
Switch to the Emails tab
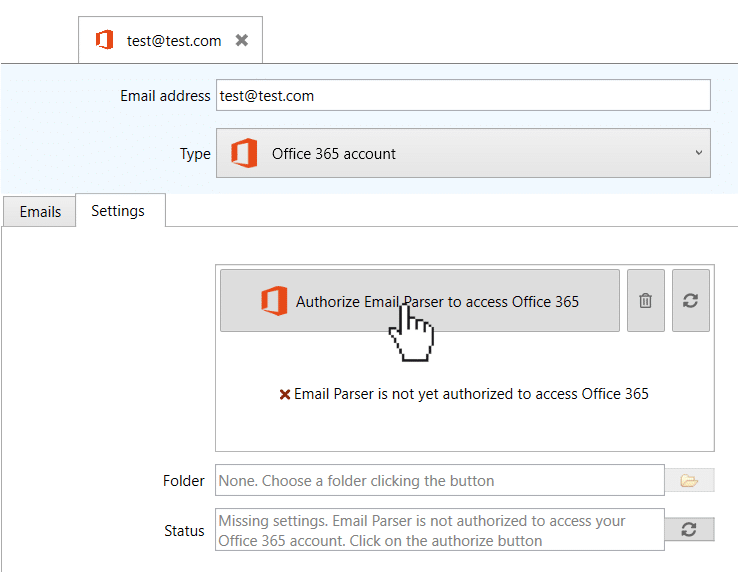click(40, 212)
